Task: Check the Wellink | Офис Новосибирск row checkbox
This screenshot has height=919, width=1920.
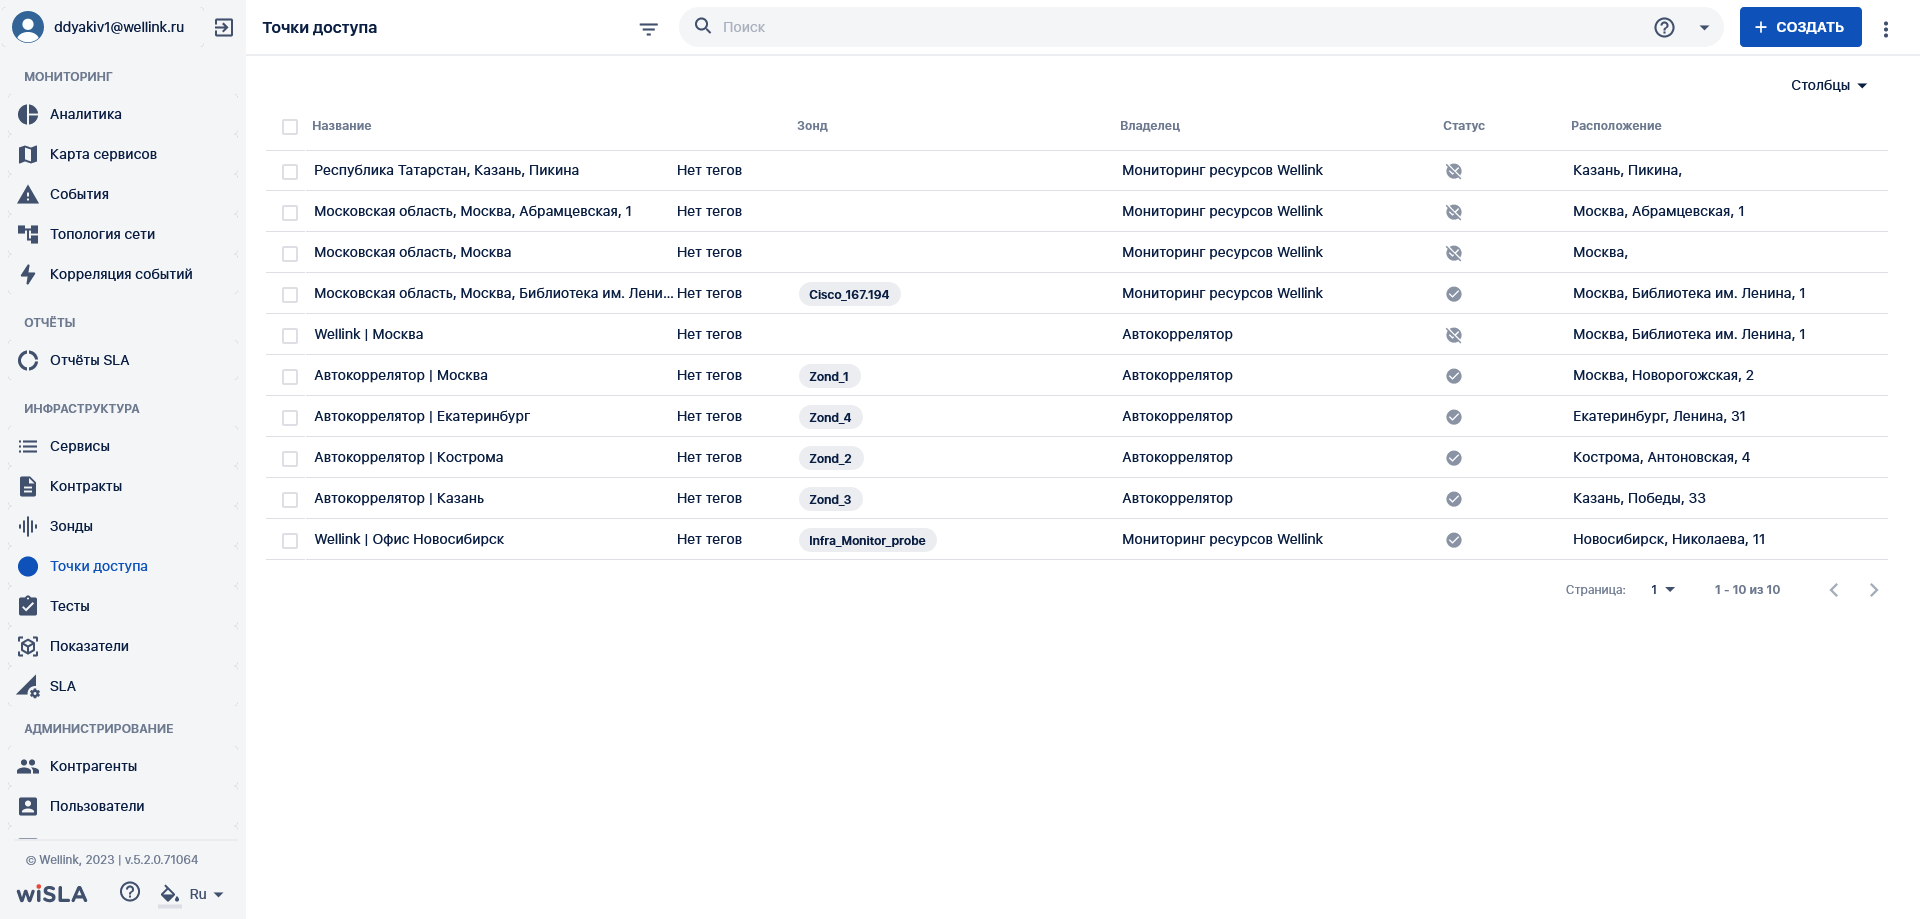Action: (x=290, y=541)
